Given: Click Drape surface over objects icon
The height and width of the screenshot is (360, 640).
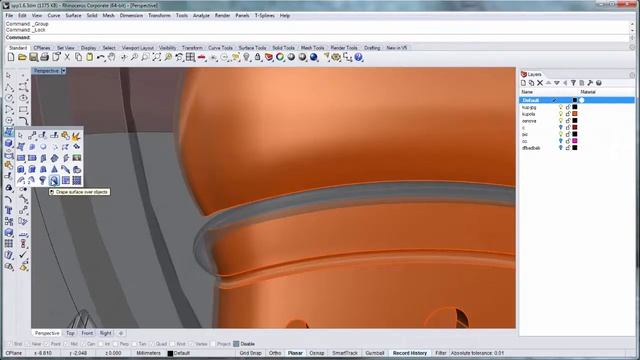Looking at the screenshot, I should pos(54,180).
